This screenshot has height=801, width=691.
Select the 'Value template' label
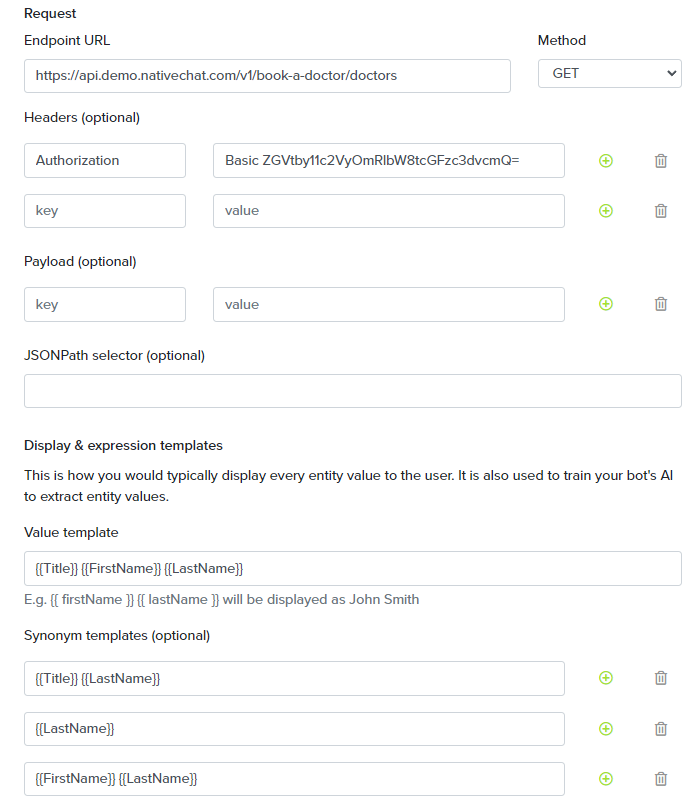click(71, 532)
